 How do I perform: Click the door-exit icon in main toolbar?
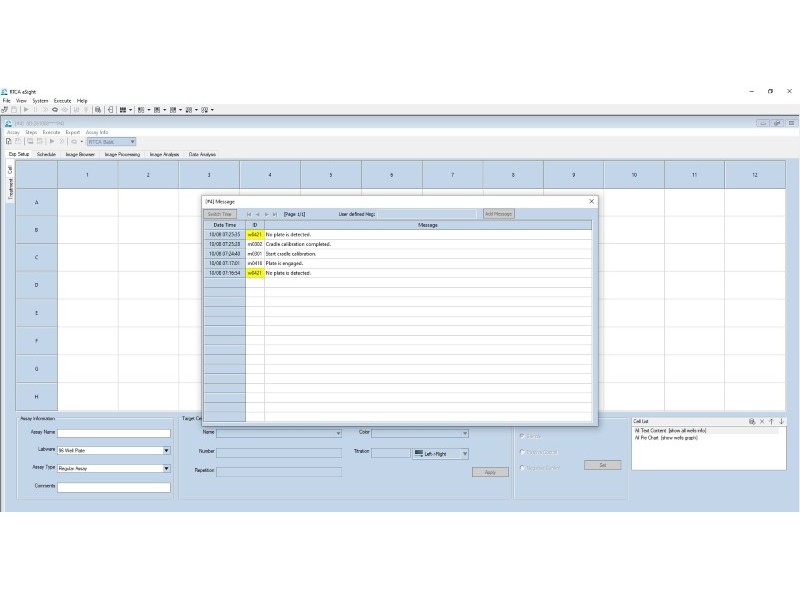(110, 110)
